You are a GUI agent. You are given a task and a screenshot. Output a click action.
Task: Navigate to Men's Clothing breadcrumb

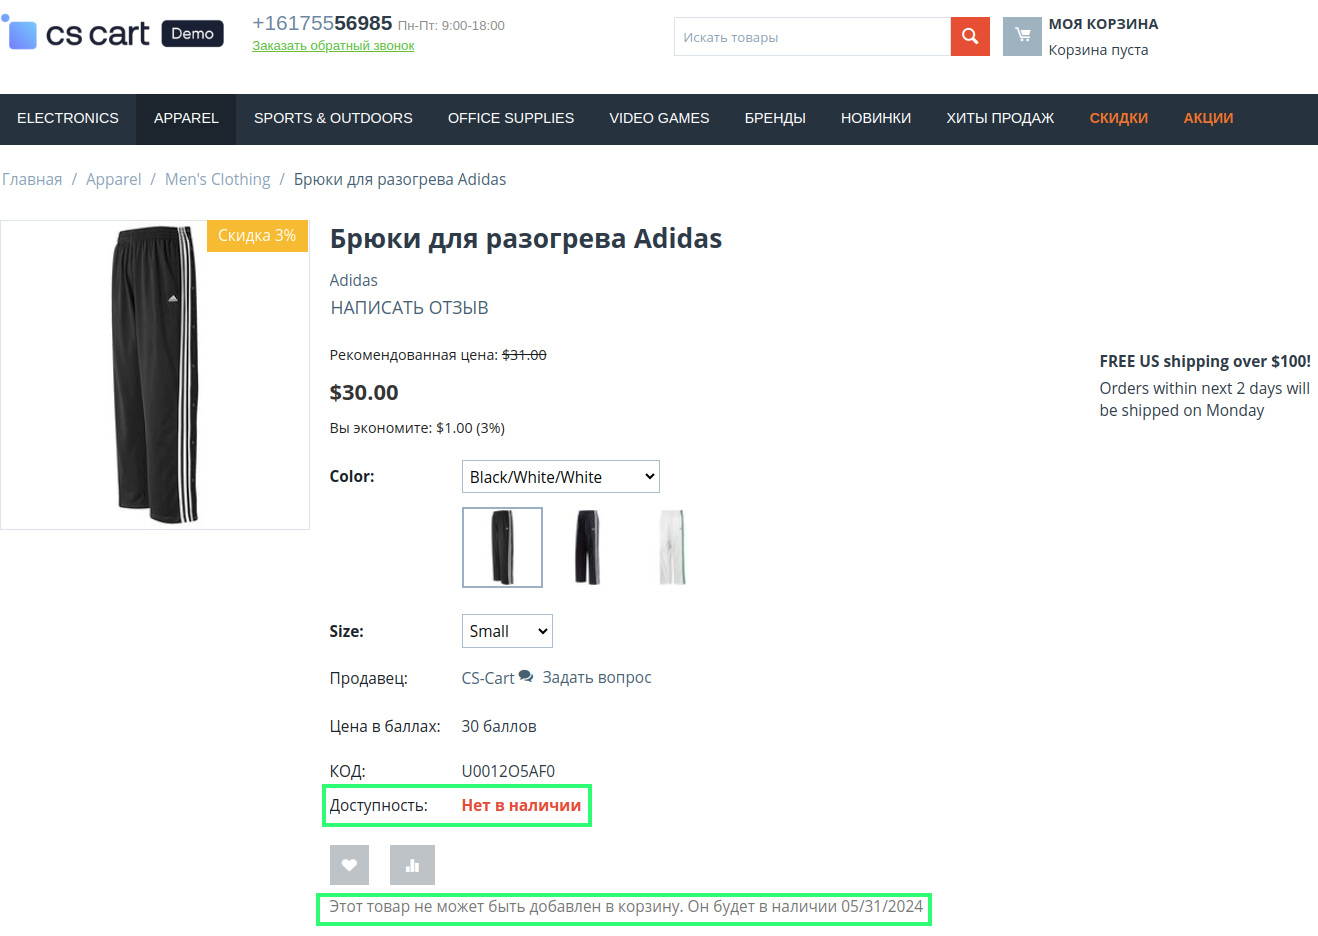(x=217, y=179)
